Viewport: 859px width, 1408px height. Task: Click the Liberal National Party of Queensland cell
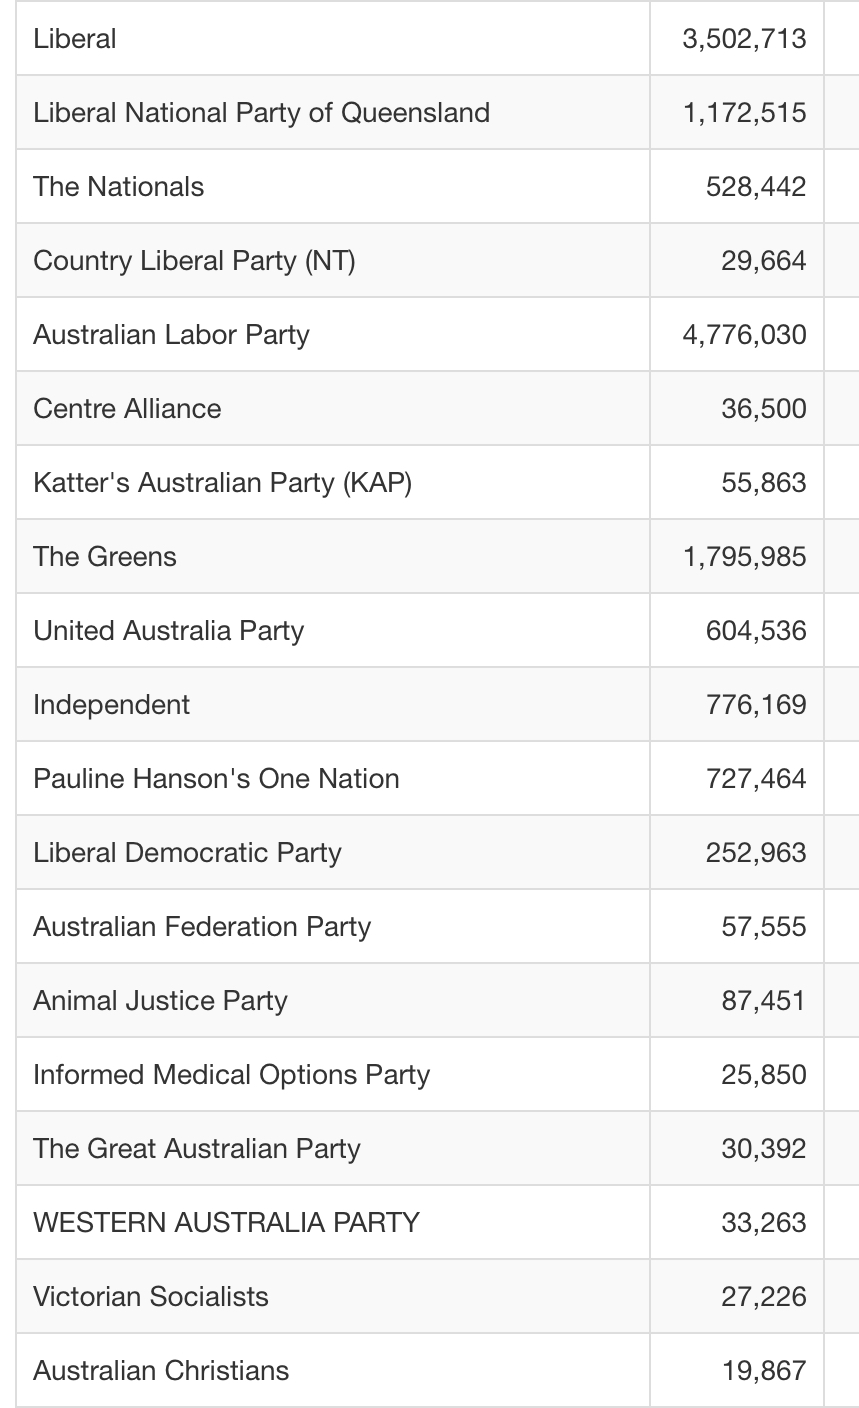pos(333,112)
